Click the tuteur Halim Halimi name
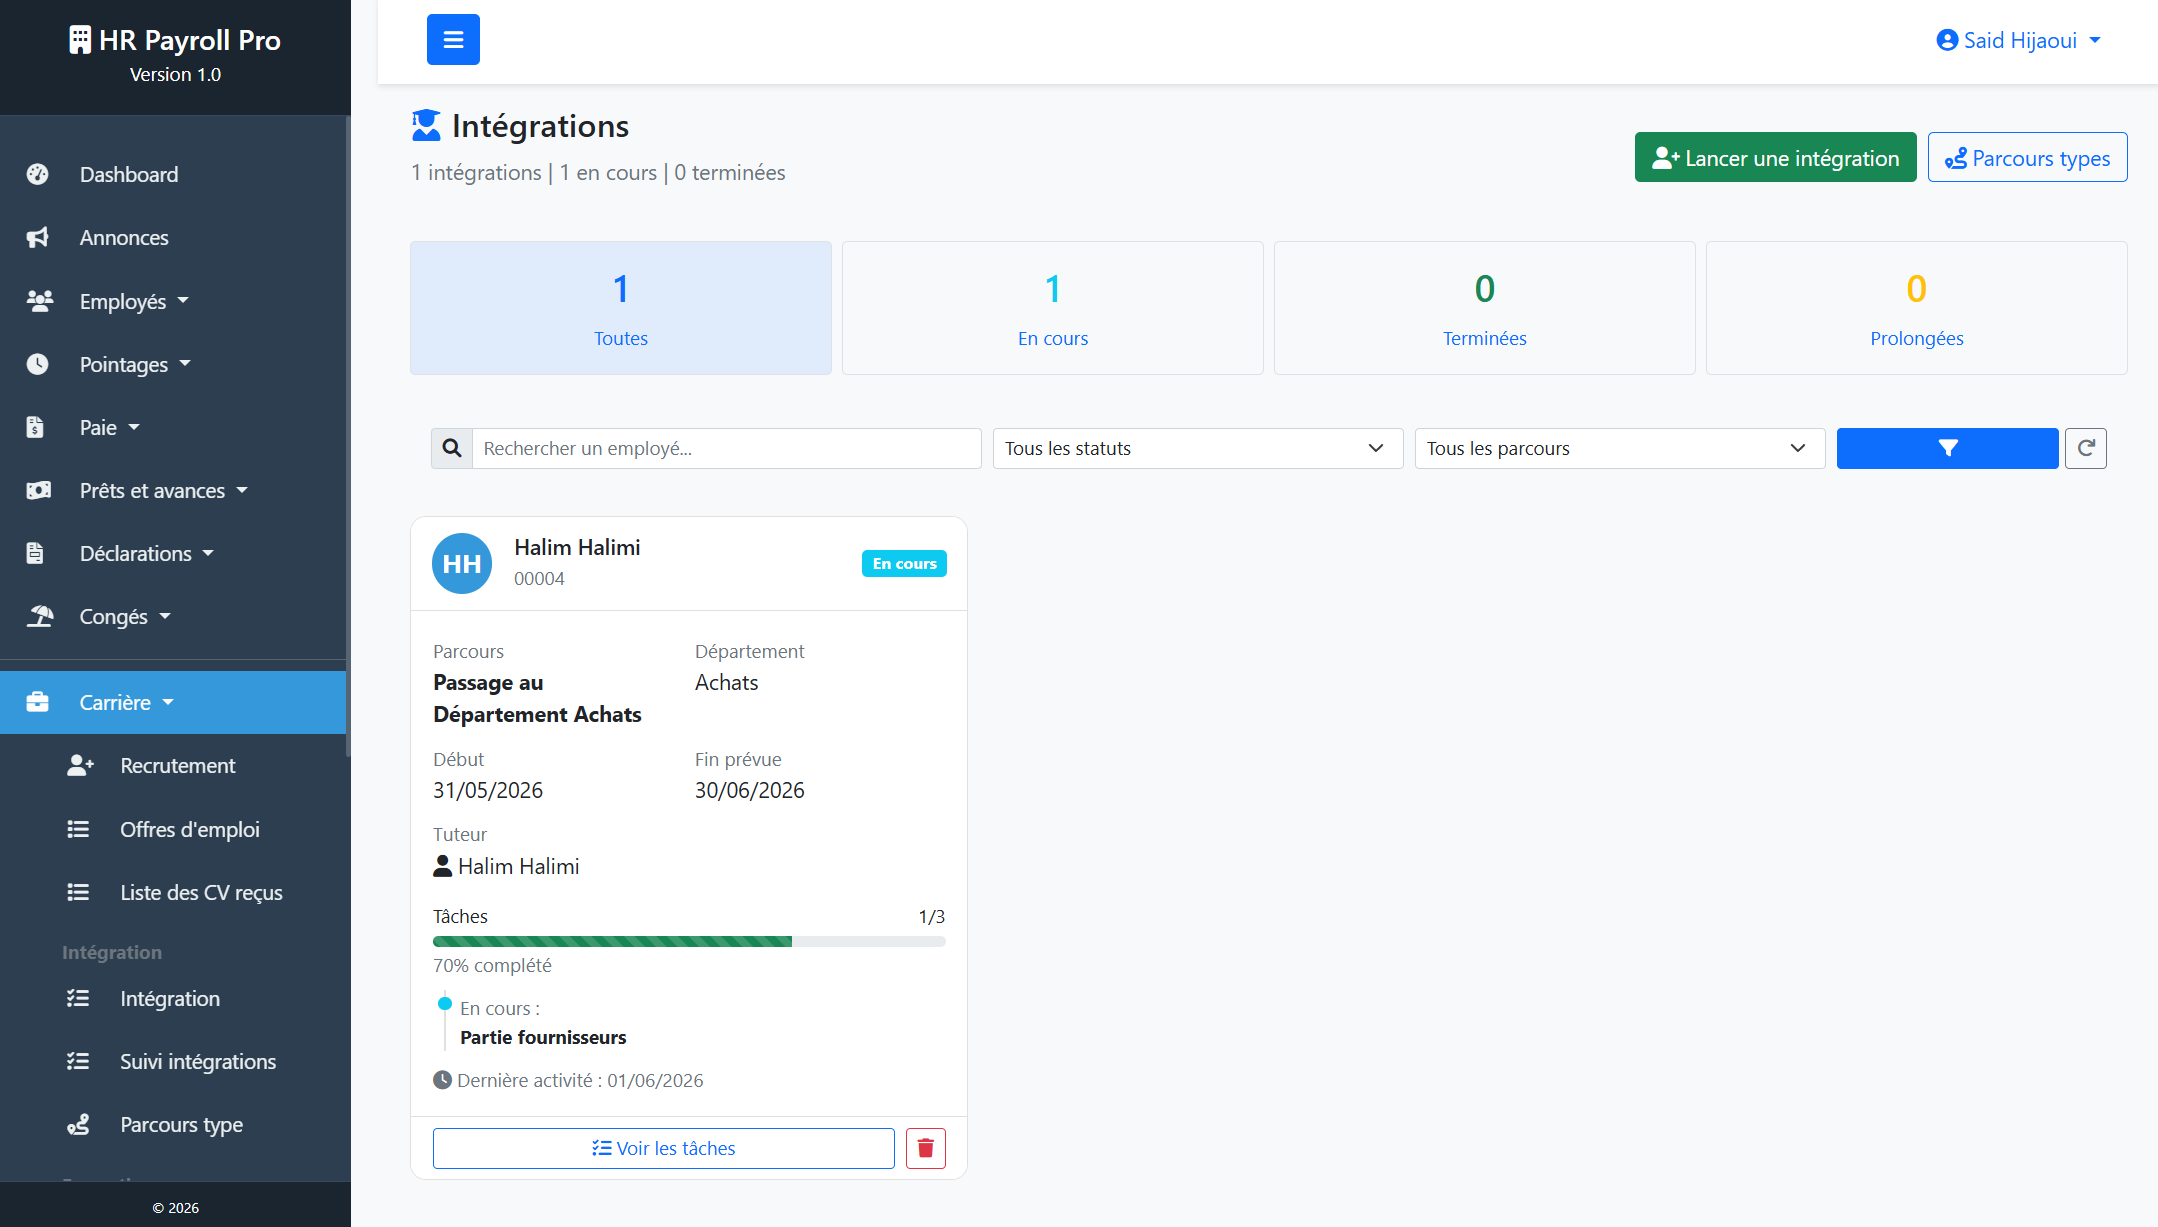2158x1227 pixels. [519, 866]
